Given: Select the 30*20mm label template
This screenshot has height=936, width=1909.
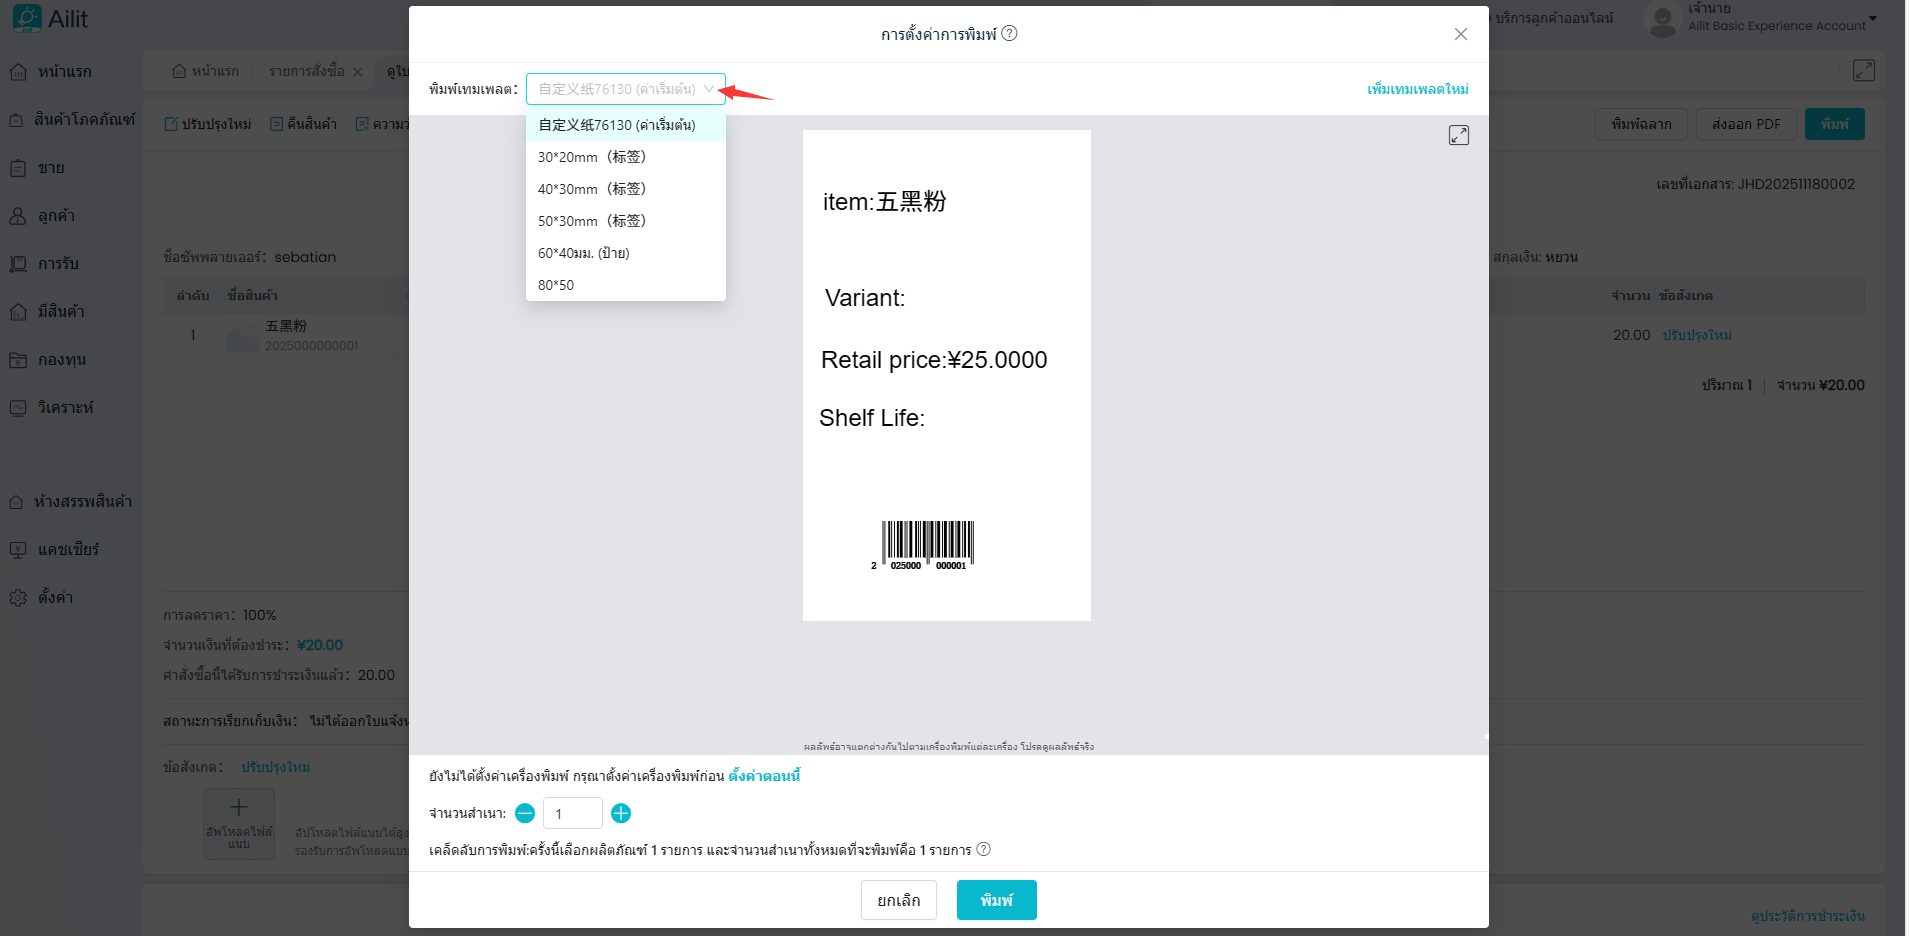Looking at the screenshot, I should pos(592,157).
